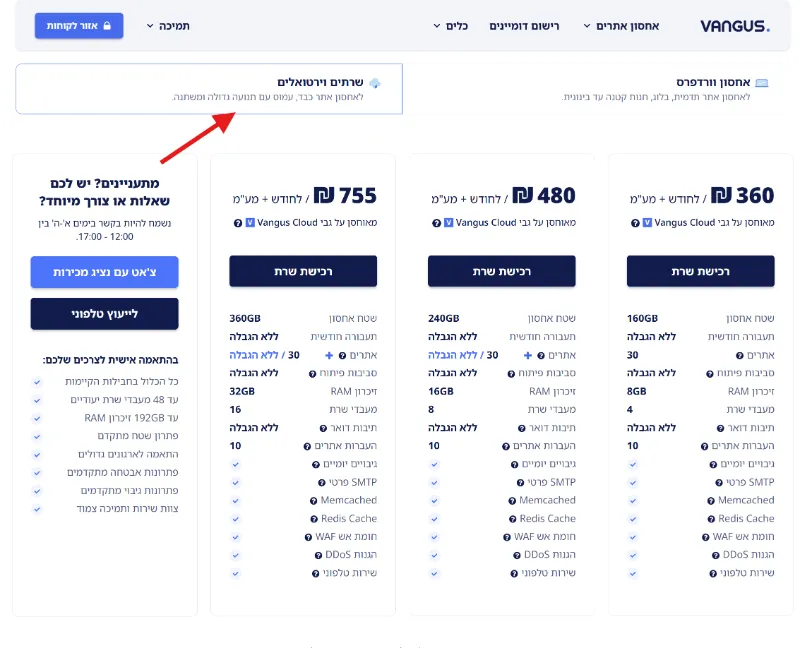Open the אזור לקוחות customer area
Image resolution: width=800 pixels, height=648 pixels.
(x=79, y=26)
